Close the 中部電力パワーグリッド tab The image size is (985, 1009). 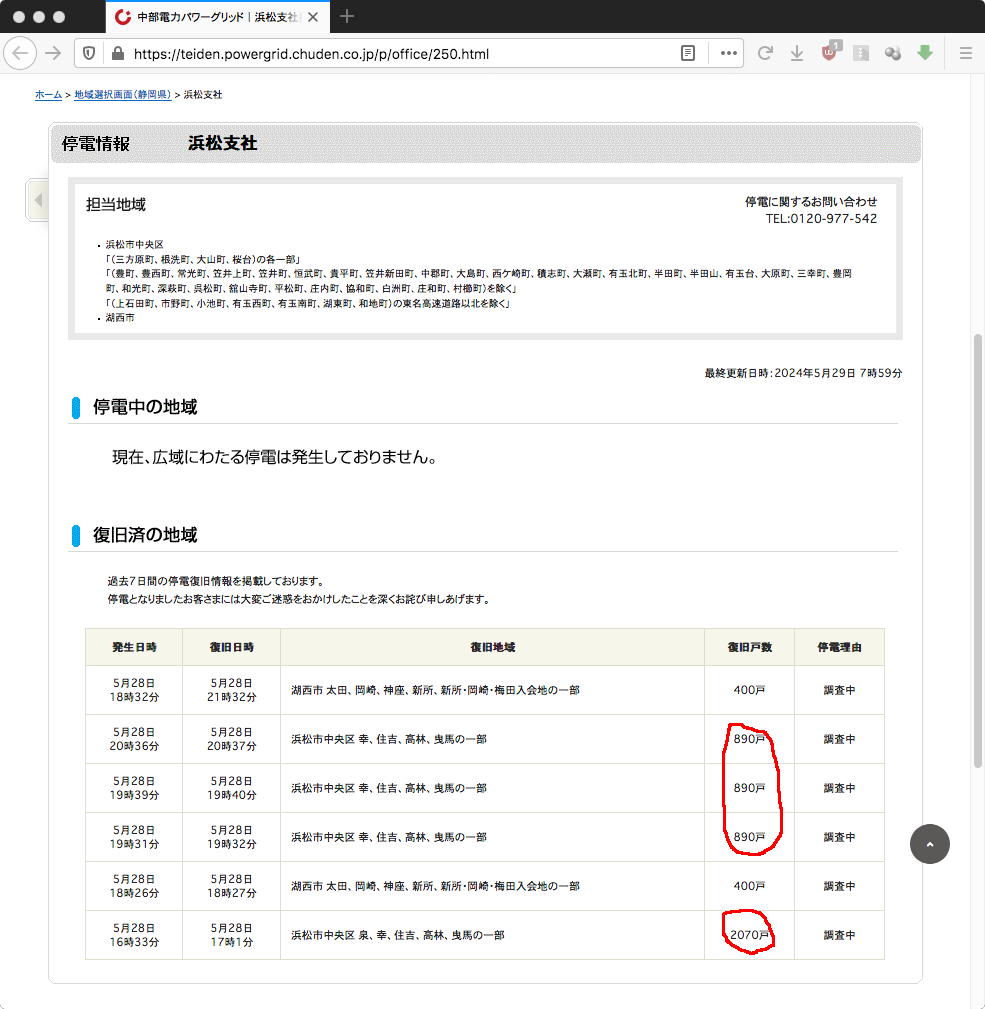point(313,17)
